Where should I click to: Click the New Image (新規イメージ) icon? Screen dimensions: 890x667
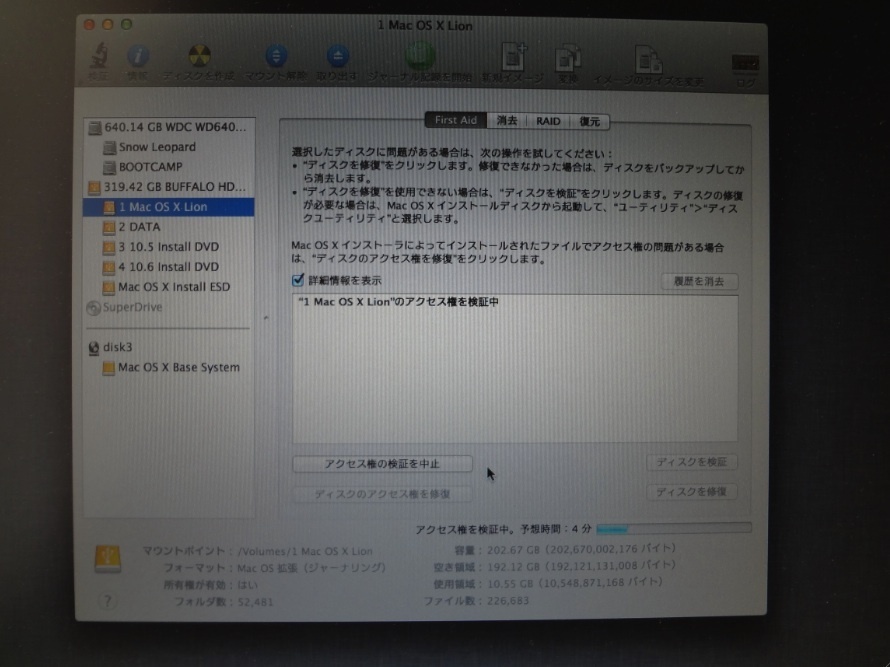[513, 58]
